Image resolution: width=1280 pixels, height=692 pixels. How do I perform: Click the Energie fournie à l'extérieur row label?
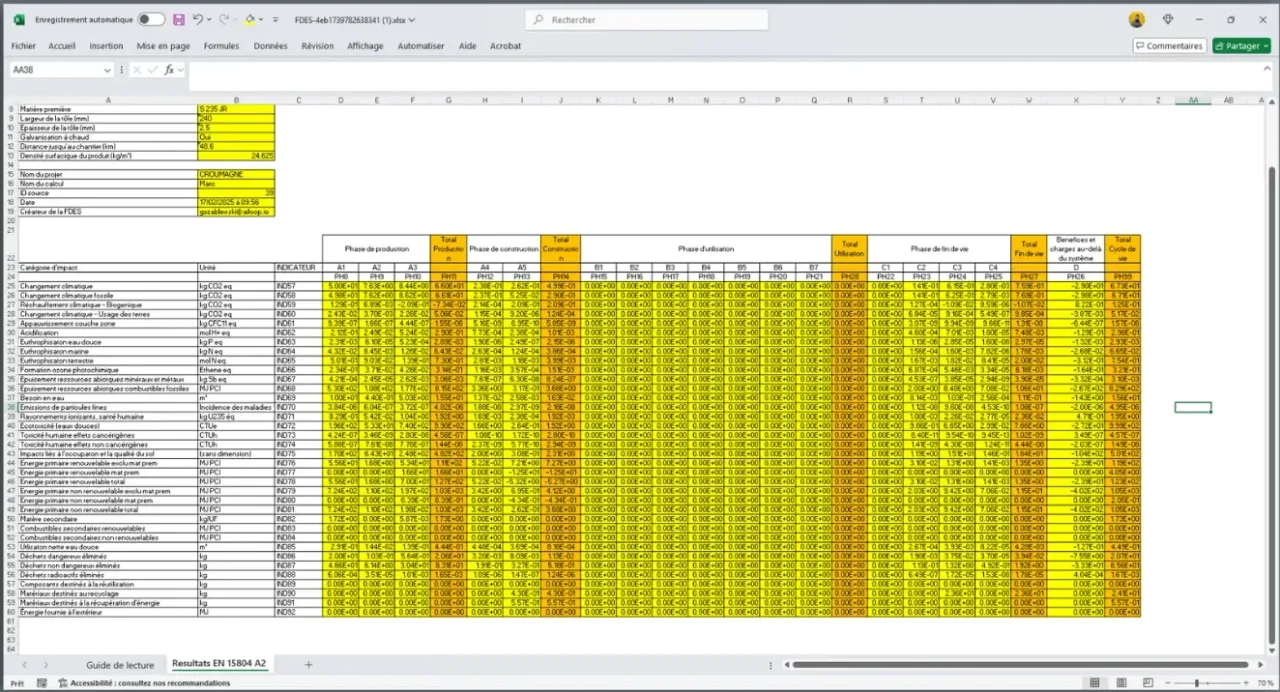point(108,612)
